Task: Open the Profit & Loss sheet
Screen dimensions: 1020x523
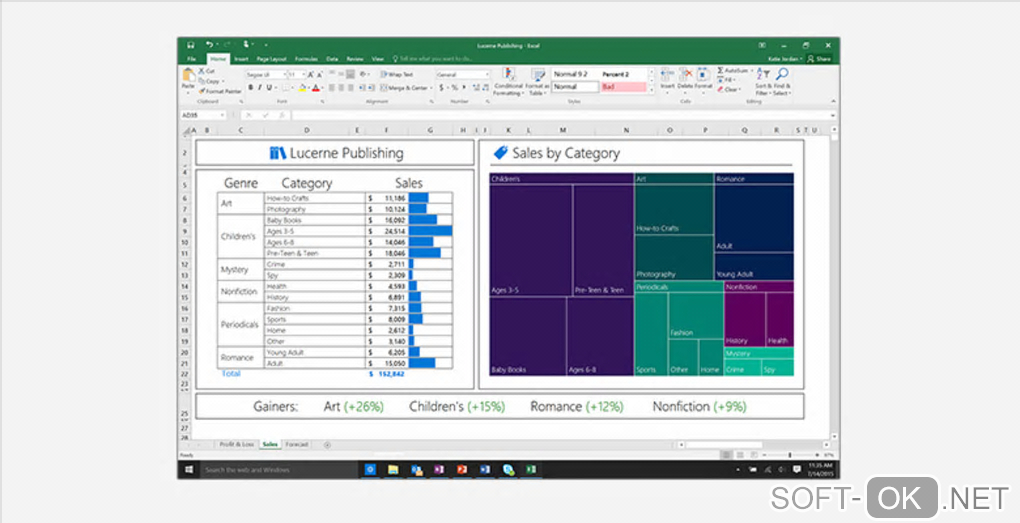Action: (236, 444)
